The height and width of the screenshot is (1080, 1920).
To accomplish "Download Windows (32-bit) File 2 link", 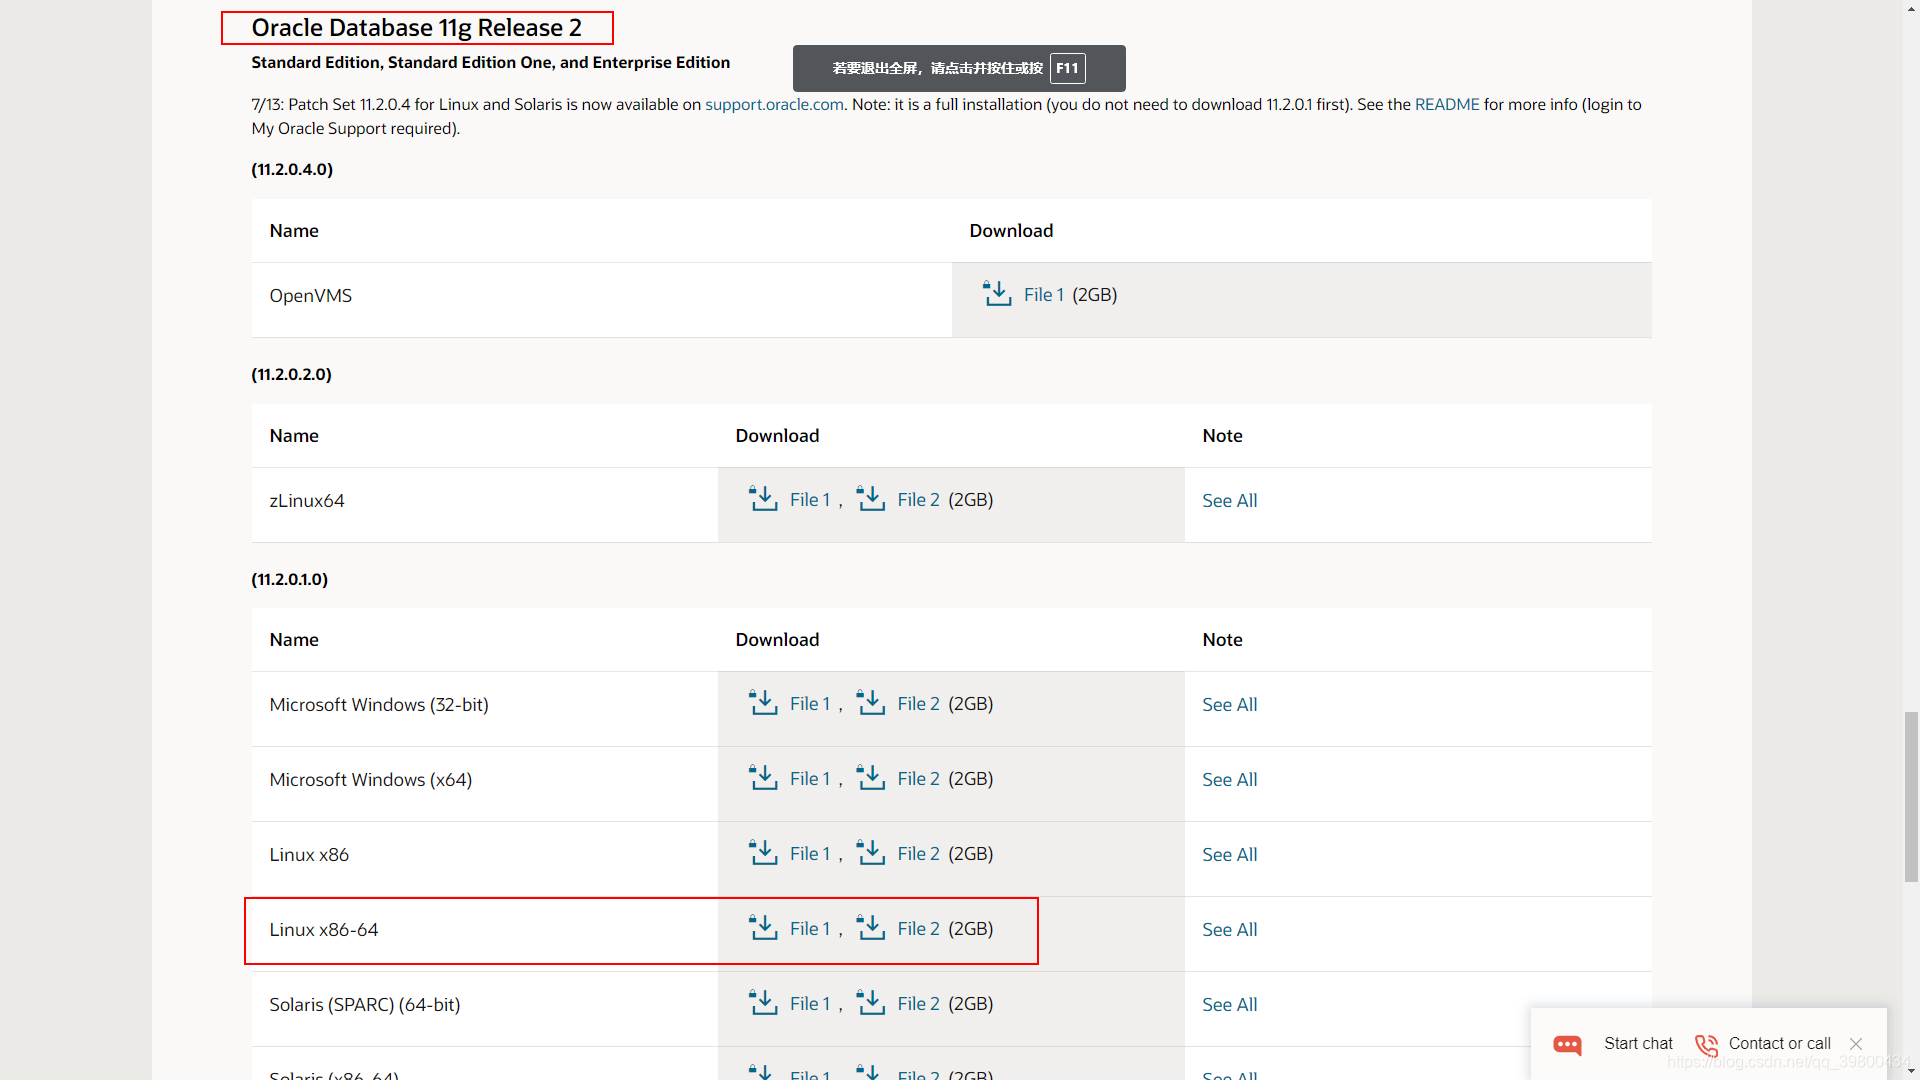I will click(918, 703).
